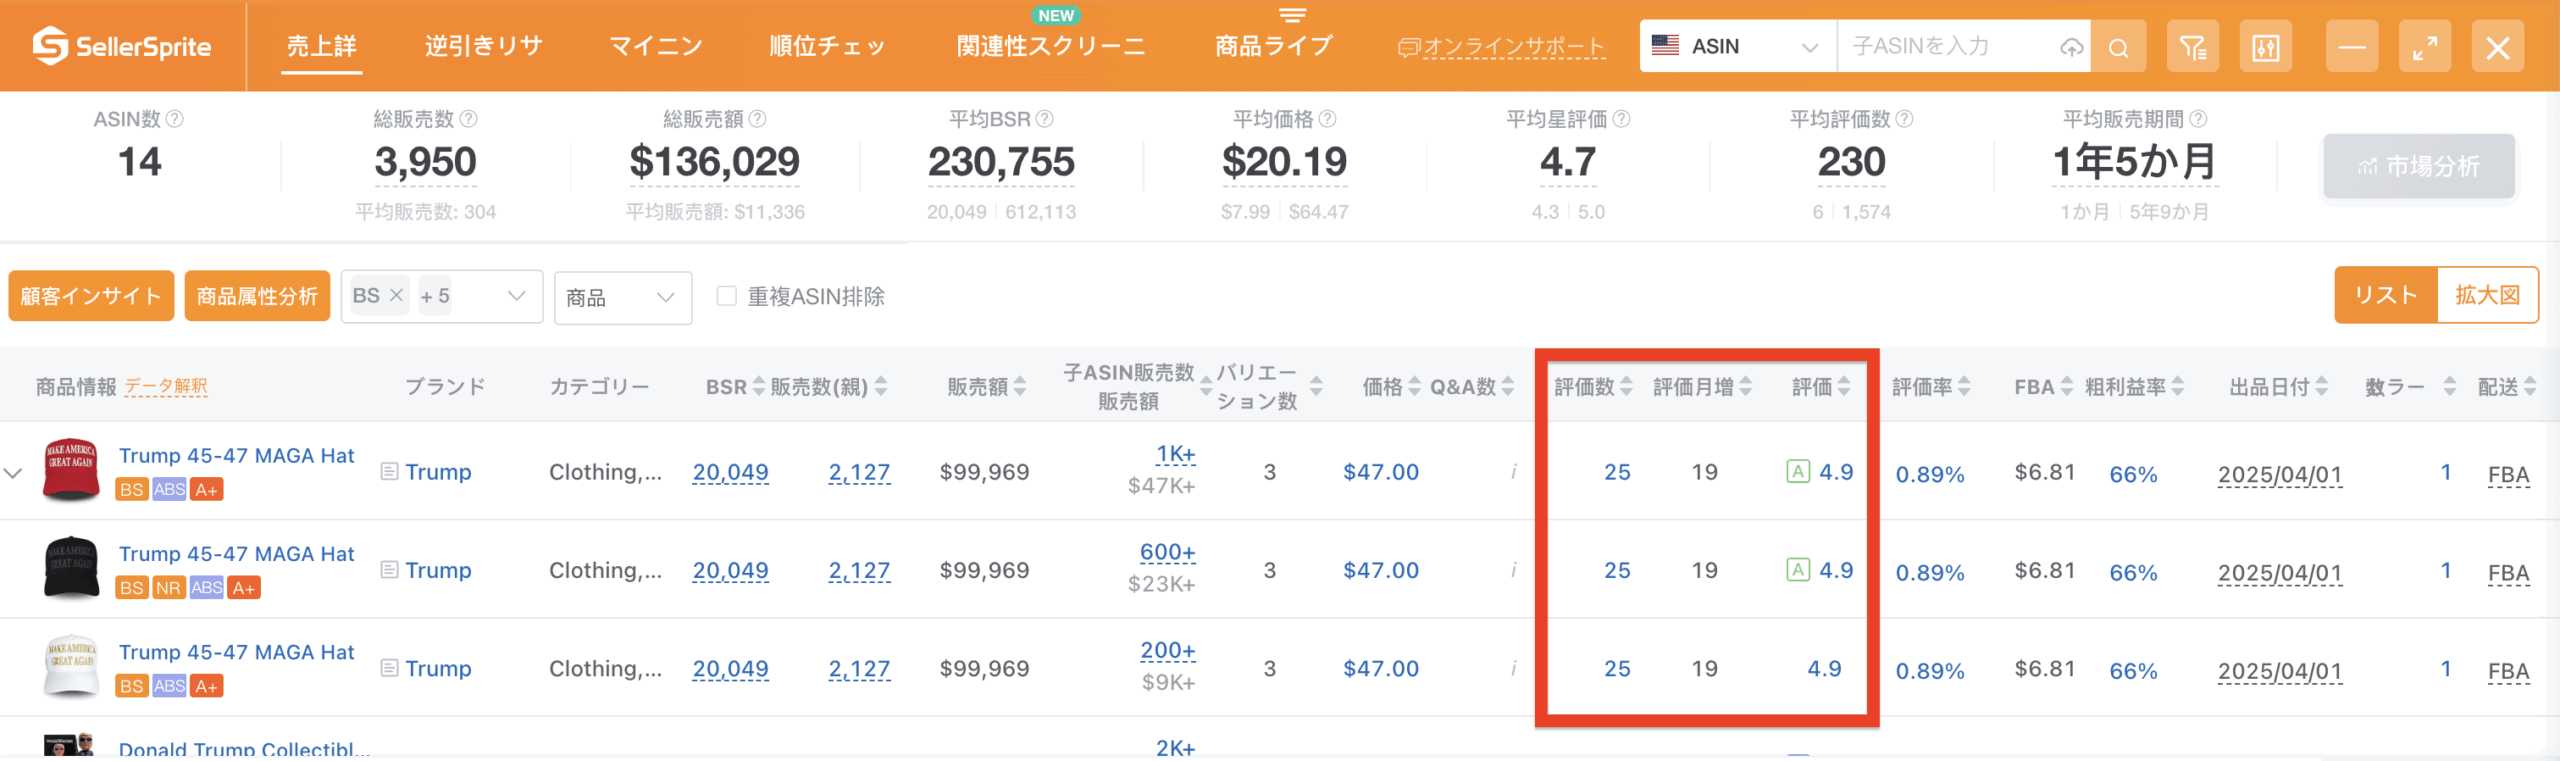Click the 商品属性分析 button

coord(257,296)
